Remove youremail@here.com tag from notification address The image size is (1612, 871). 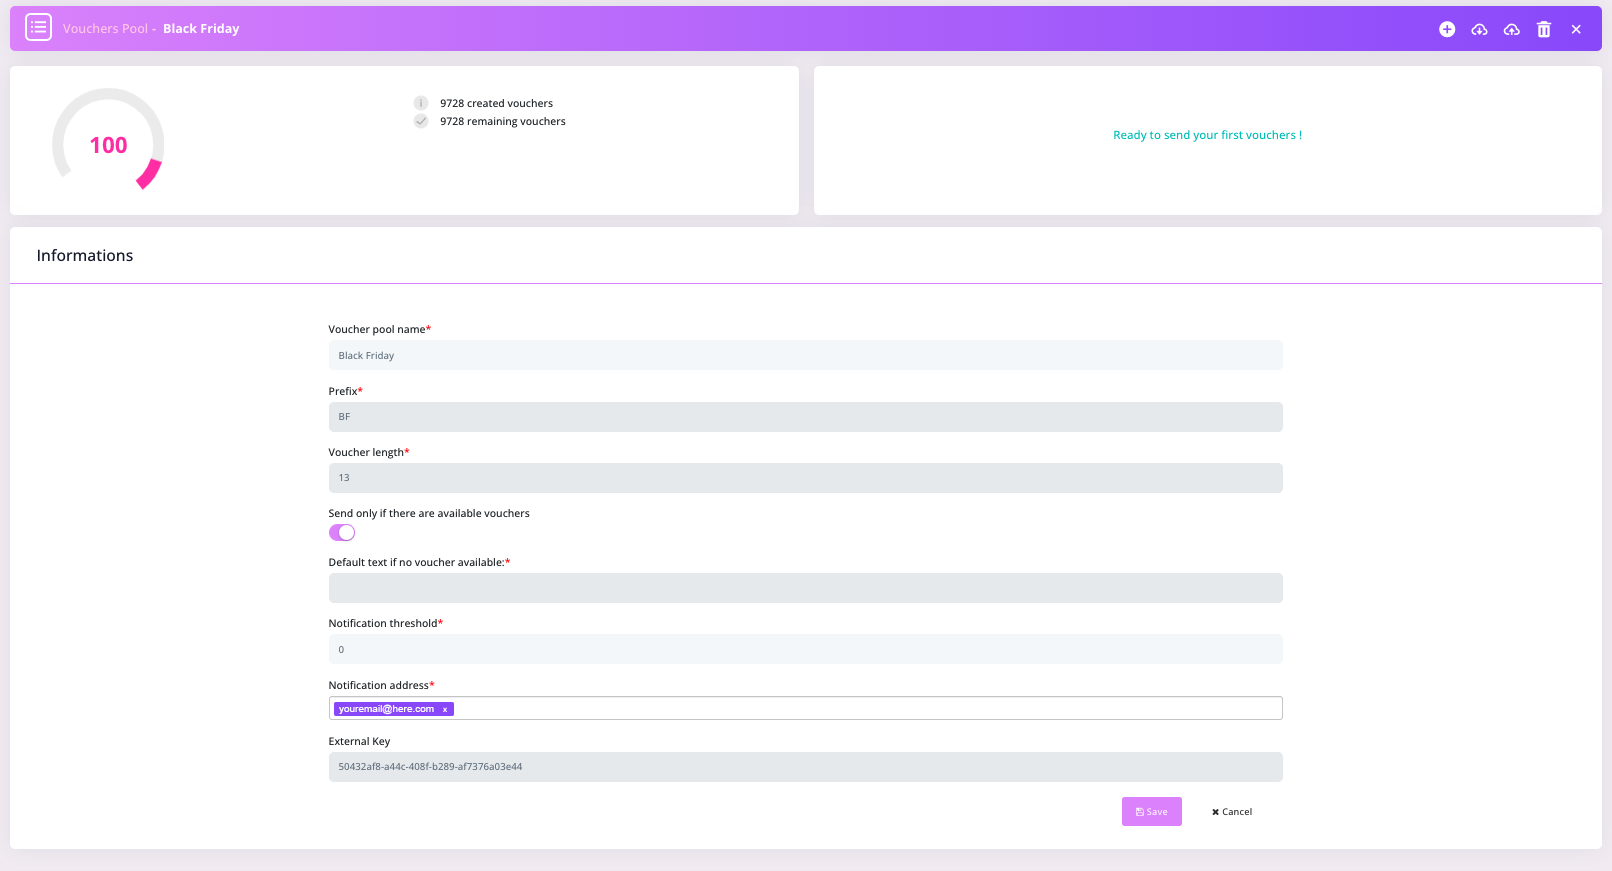[445, 709]
